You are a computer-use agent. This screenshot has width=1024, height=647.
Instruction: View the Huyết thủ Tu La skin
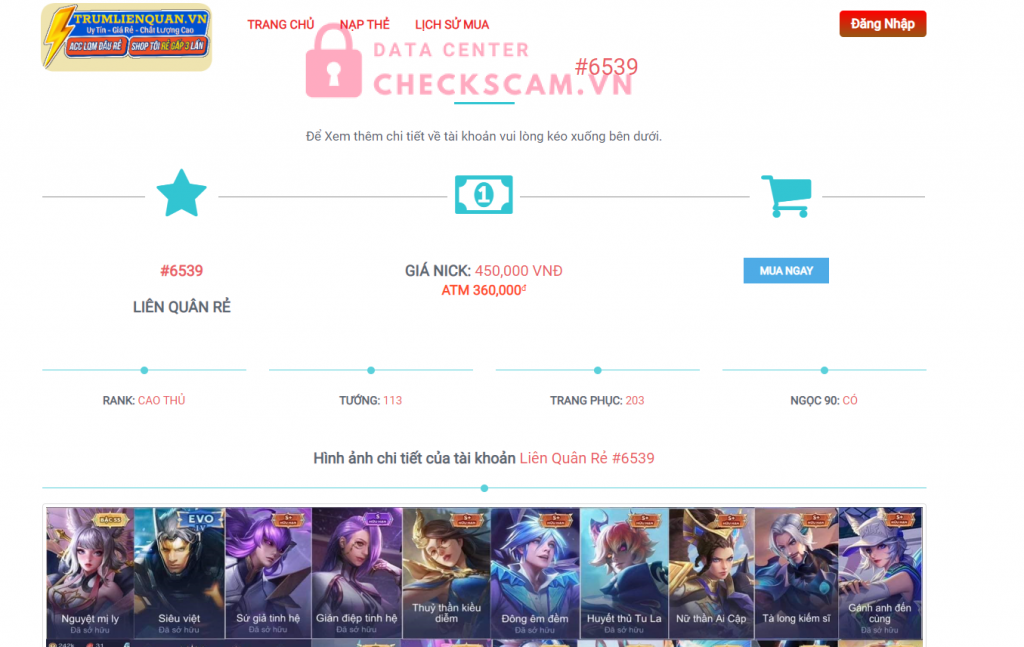[624, 573]
